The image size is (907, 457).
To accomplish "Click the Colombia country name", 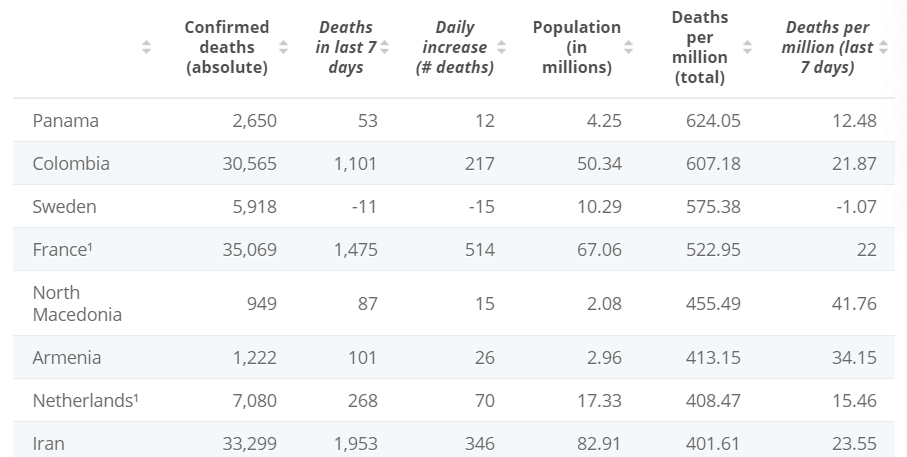I will [x=71, y=164].
